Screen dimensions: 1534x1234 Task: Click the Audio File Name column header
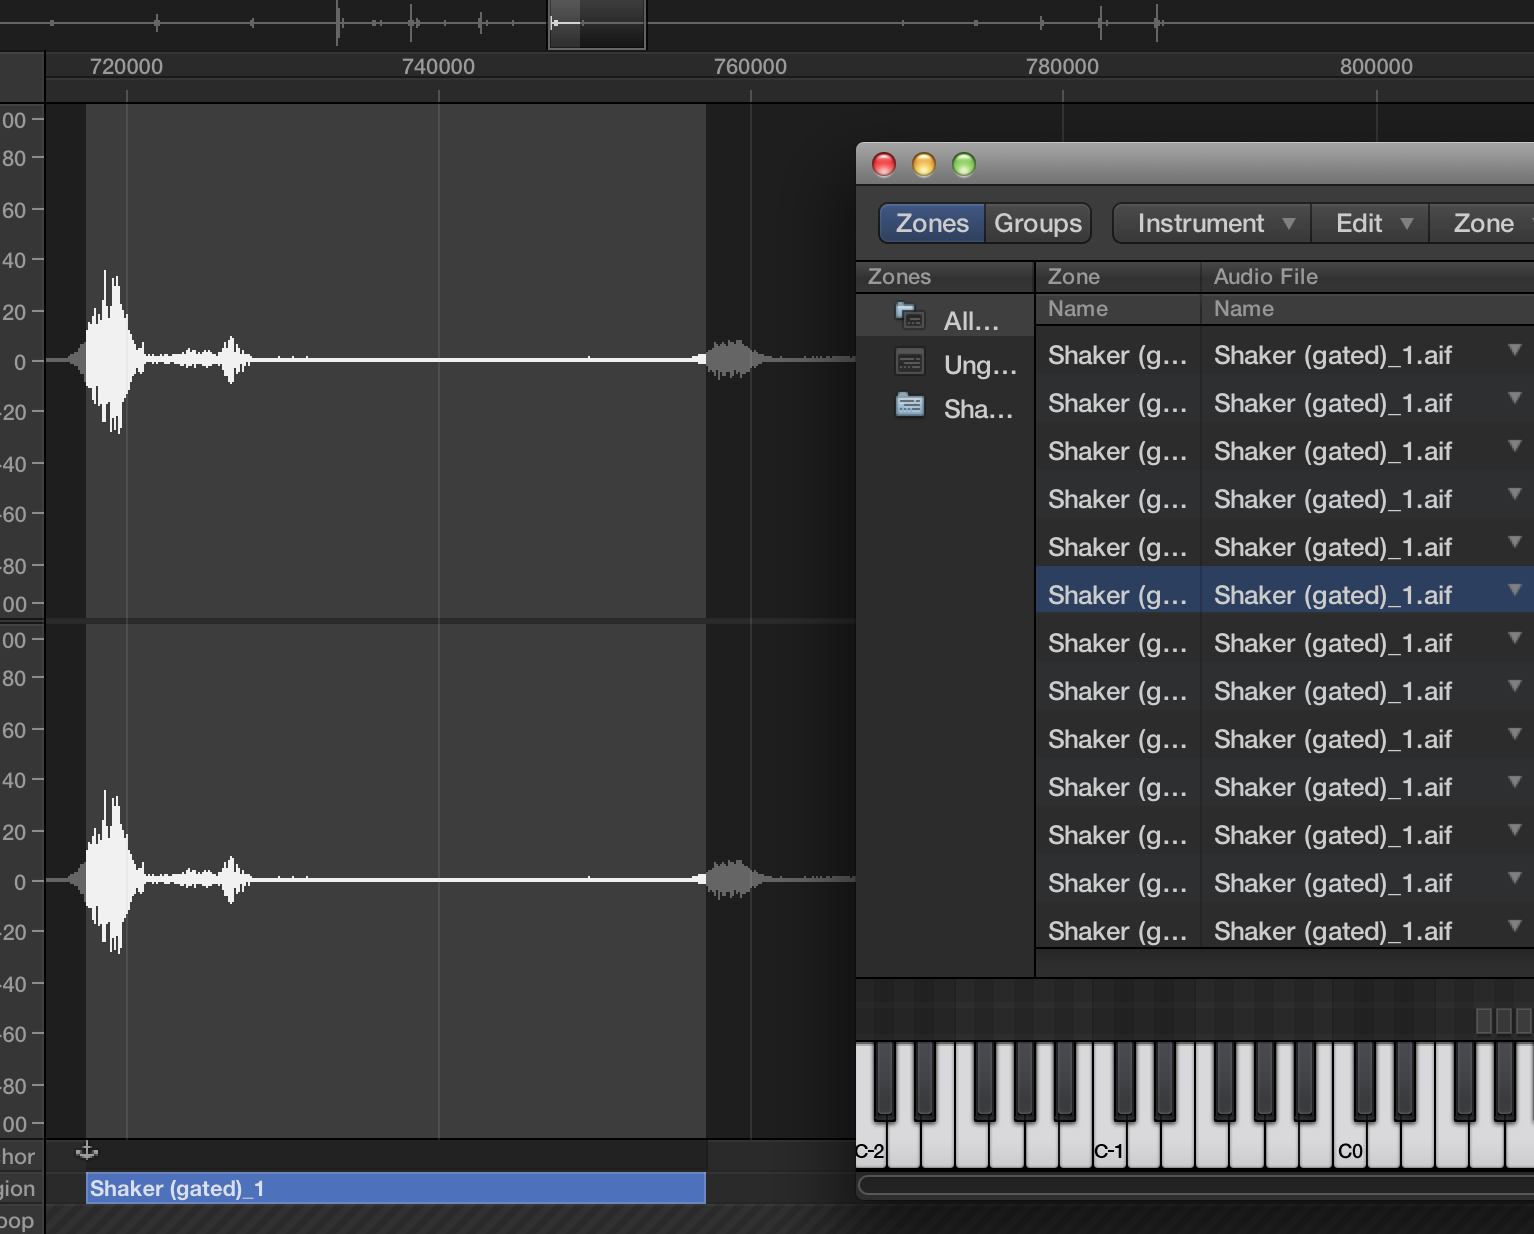coord(1243,309)
